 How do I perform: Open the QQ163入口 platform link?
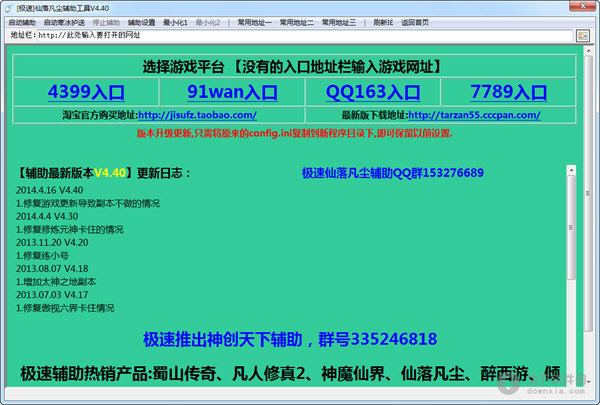373,92
